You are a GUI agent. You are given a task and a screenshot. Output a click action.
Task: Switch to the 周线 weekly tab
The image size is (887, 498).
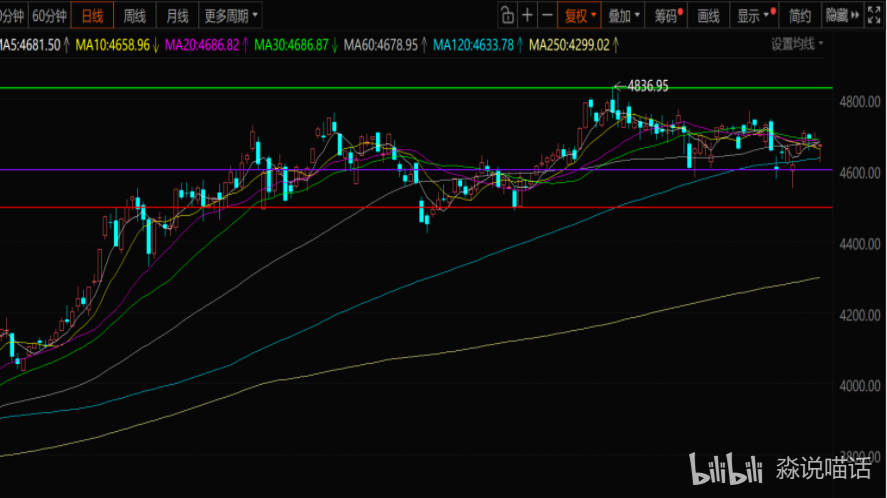(x=135, y=16)
